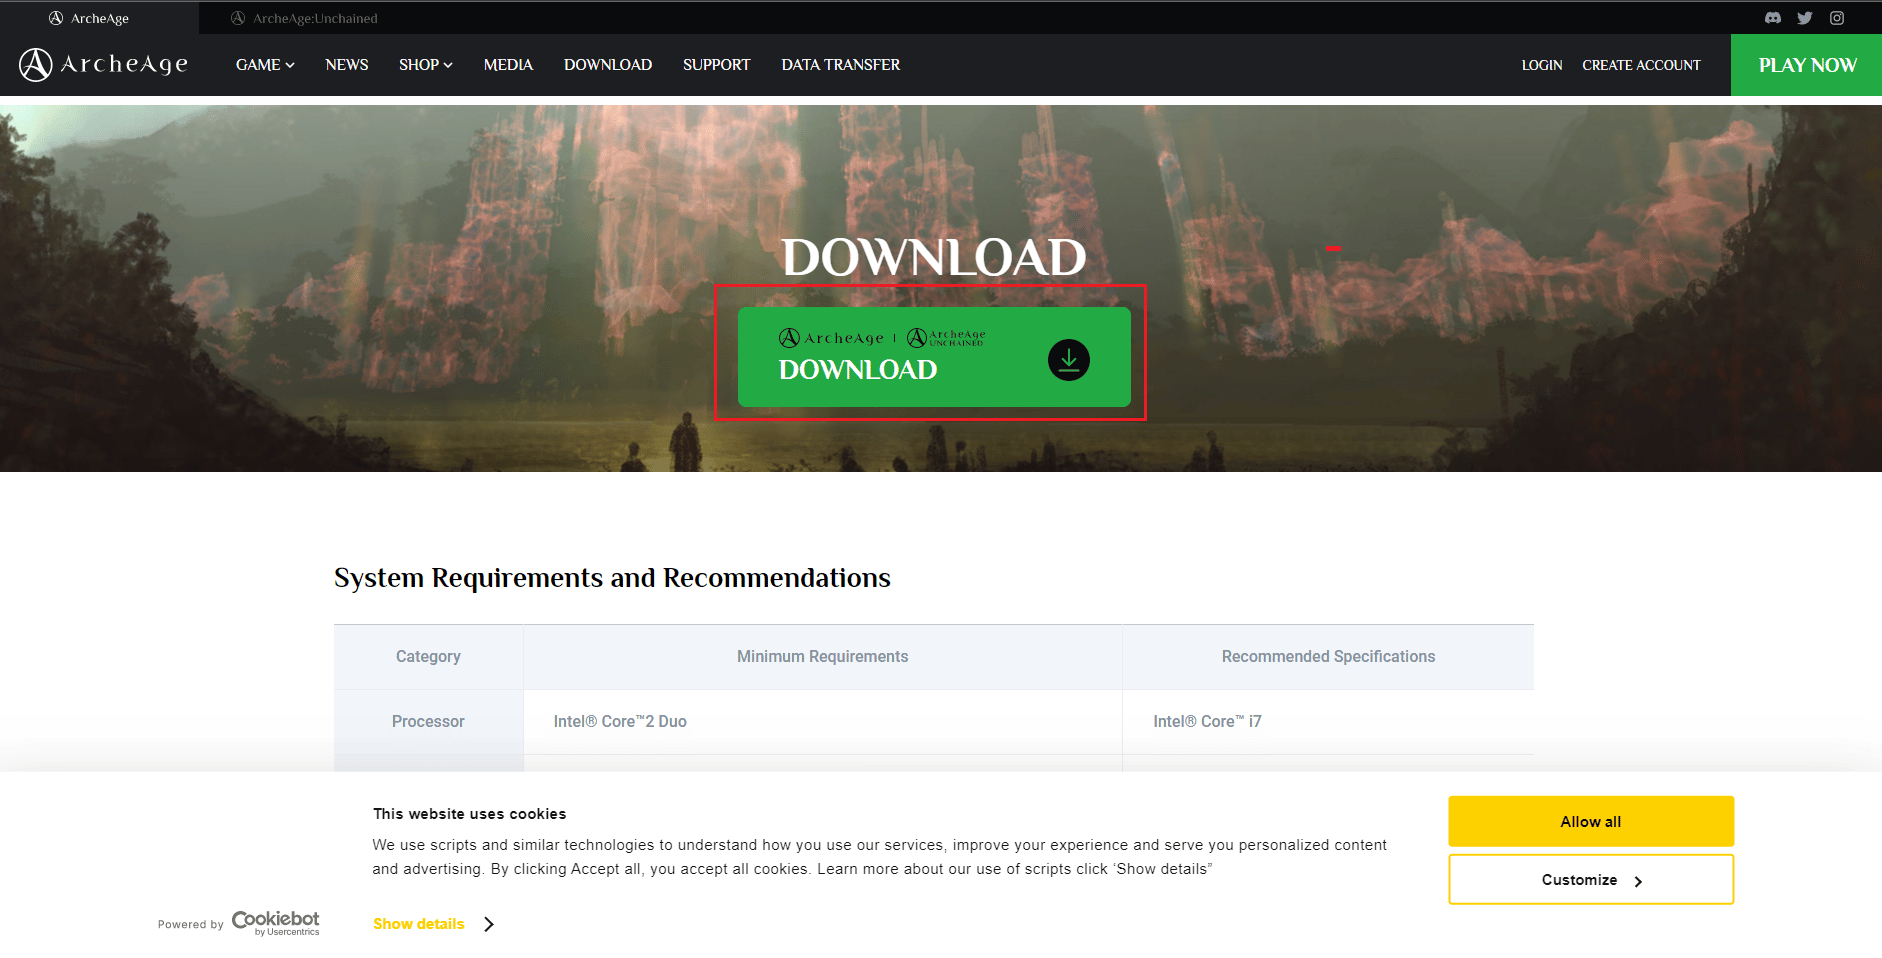Click the Cookiebot logo

pos(276,922)
